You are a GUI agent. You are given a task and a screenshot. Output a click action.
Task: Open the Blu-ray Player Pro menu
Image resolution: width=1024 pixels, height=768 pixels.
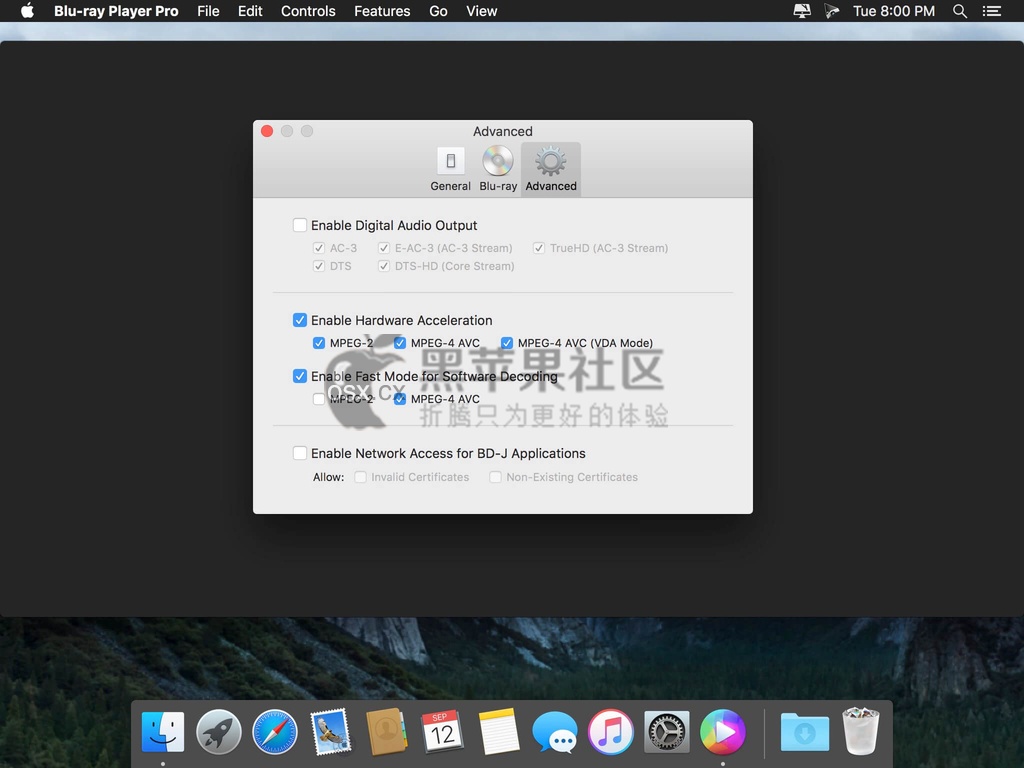tap(116, 11)
